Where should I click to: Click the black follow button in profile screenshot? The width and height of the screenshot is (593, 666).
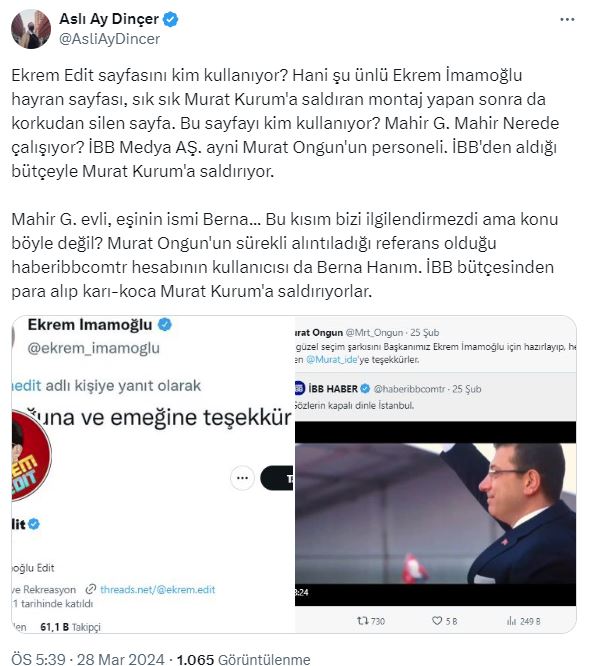tap(277, 478)
